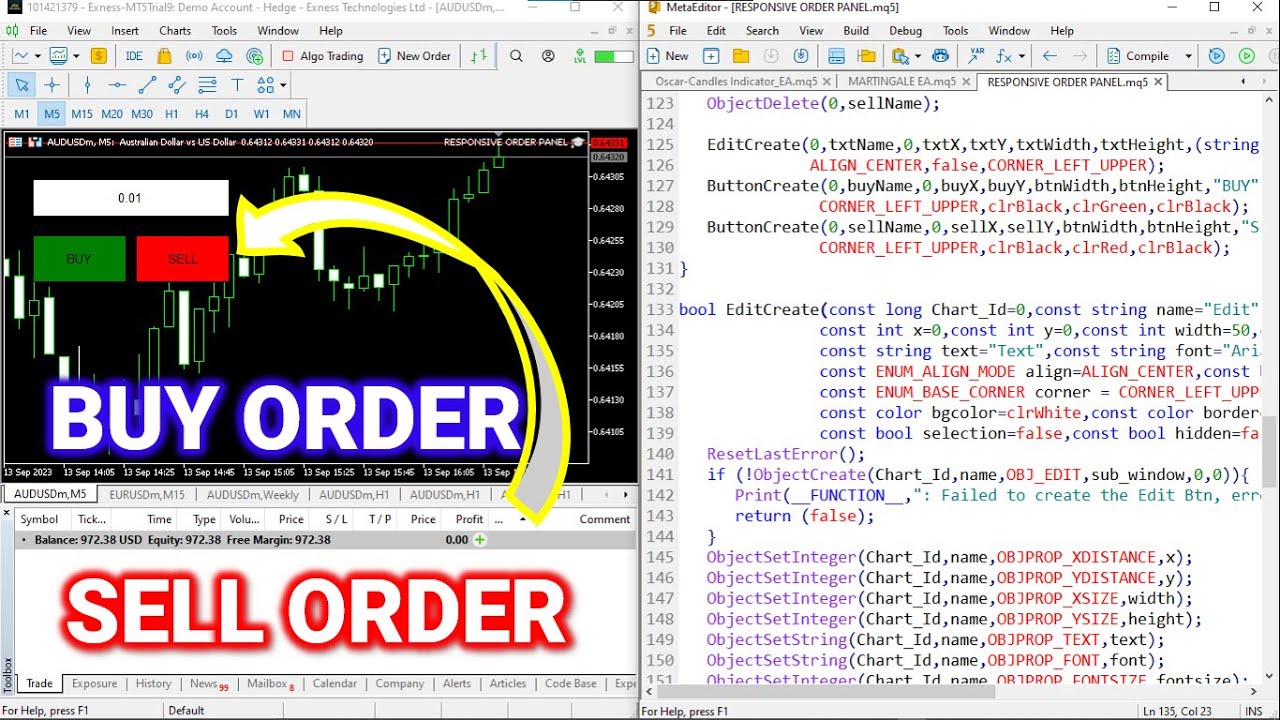Toggle Algo Trading on

(322, 56)
